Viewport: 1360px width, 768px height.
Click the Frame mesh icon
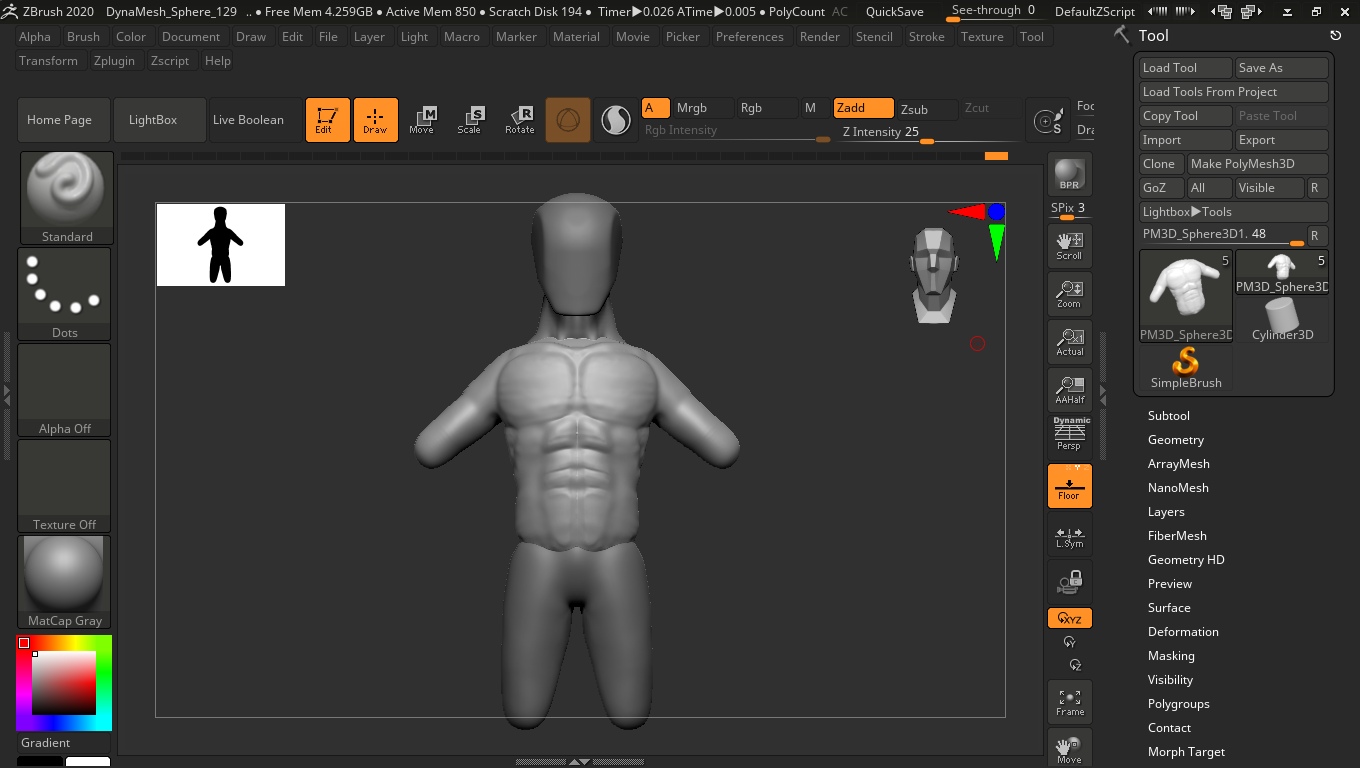(1069, 702)
